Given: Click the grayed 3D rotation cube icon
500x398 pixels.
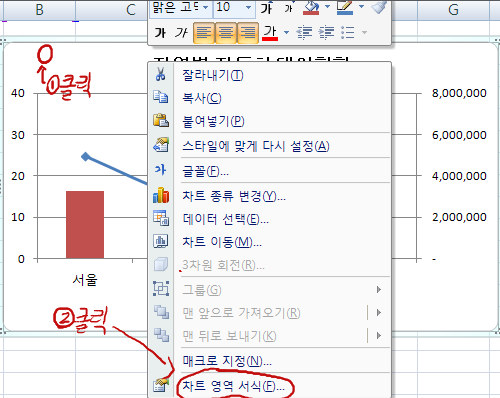Looking at the screenshot, I should [x=161, y=265].
